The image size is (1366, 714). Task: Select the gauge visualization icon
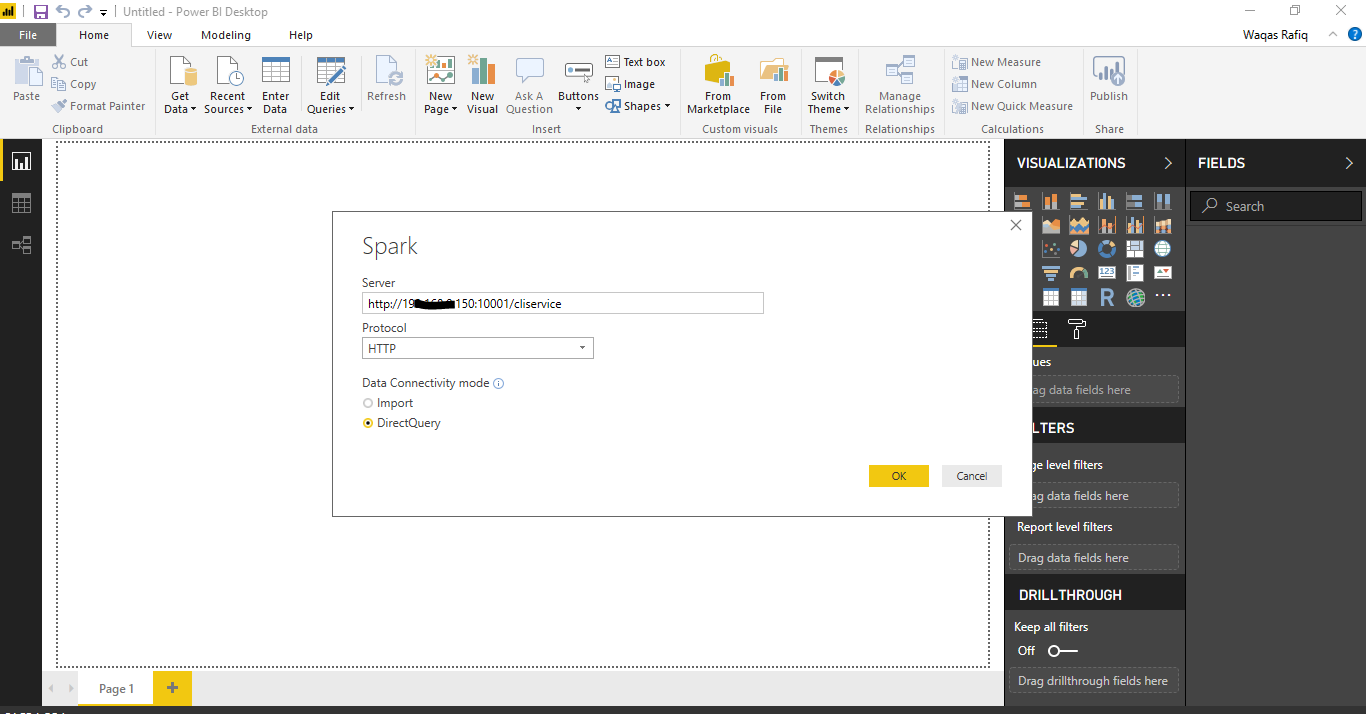pos(1079,272)
